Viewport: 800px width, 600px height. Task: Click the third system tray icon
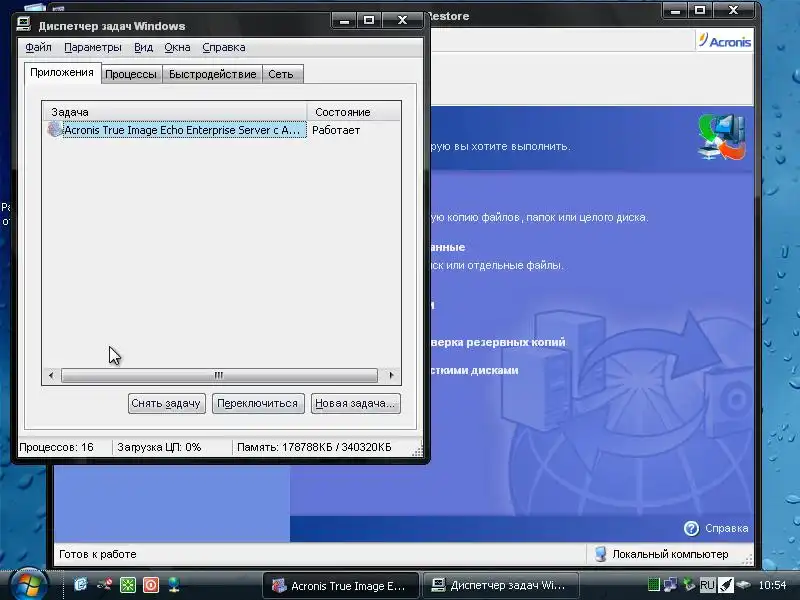pos(689,585)
